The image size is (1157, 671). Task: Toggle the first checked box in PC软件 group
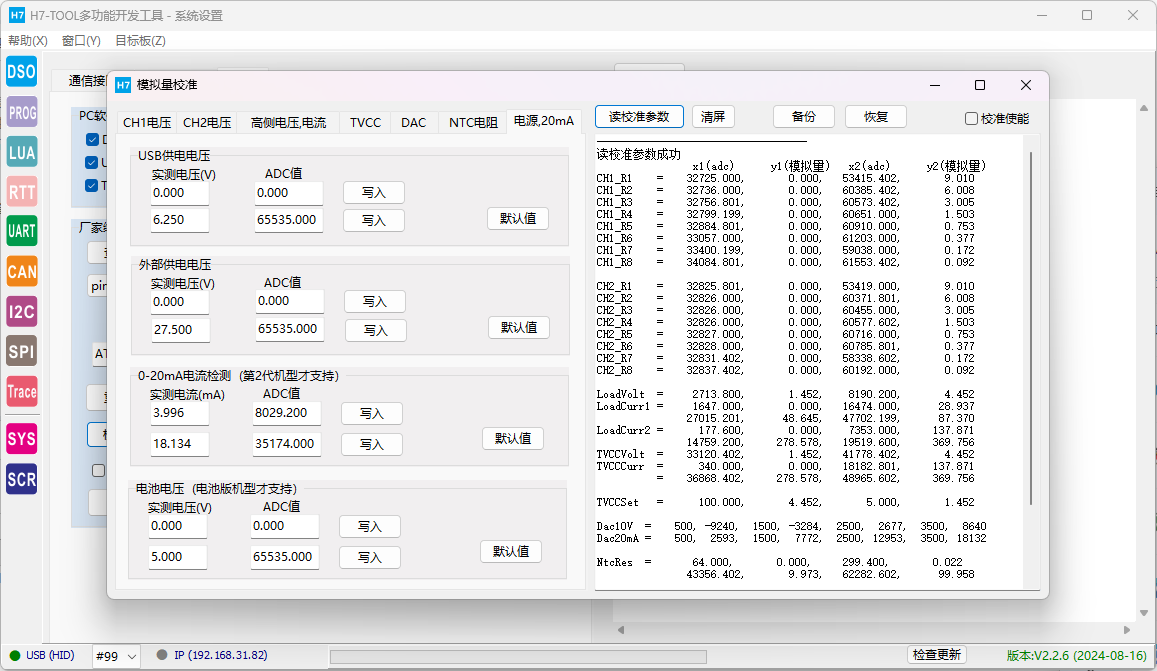tap(92, 140)
